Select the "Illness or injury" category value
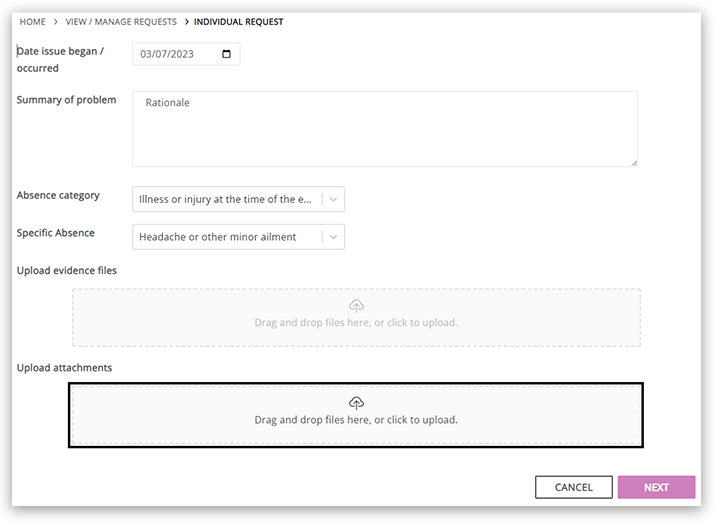Viewport: 719px width, 524px height. (226, 199)
